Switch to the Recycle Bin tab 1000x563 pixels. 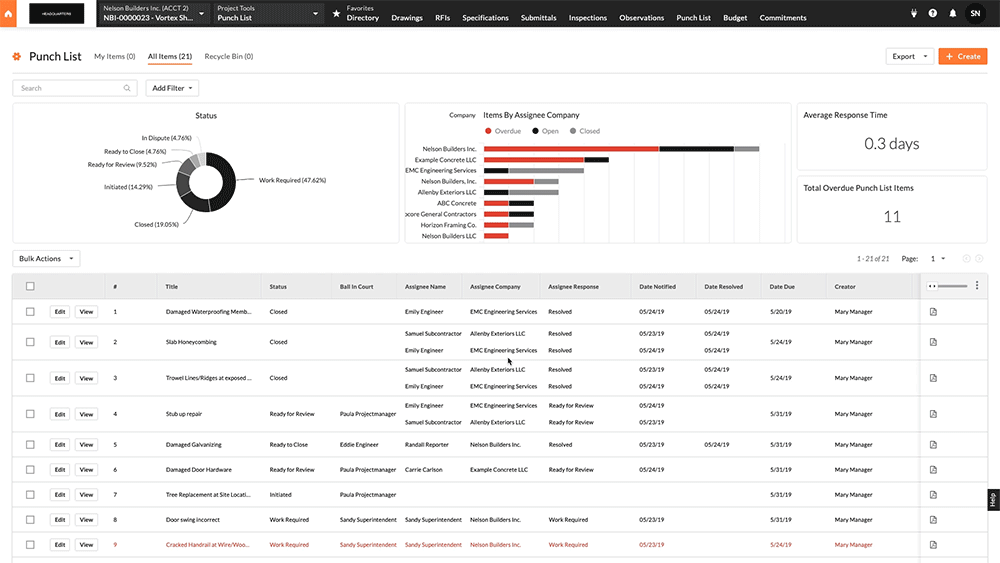228,57
